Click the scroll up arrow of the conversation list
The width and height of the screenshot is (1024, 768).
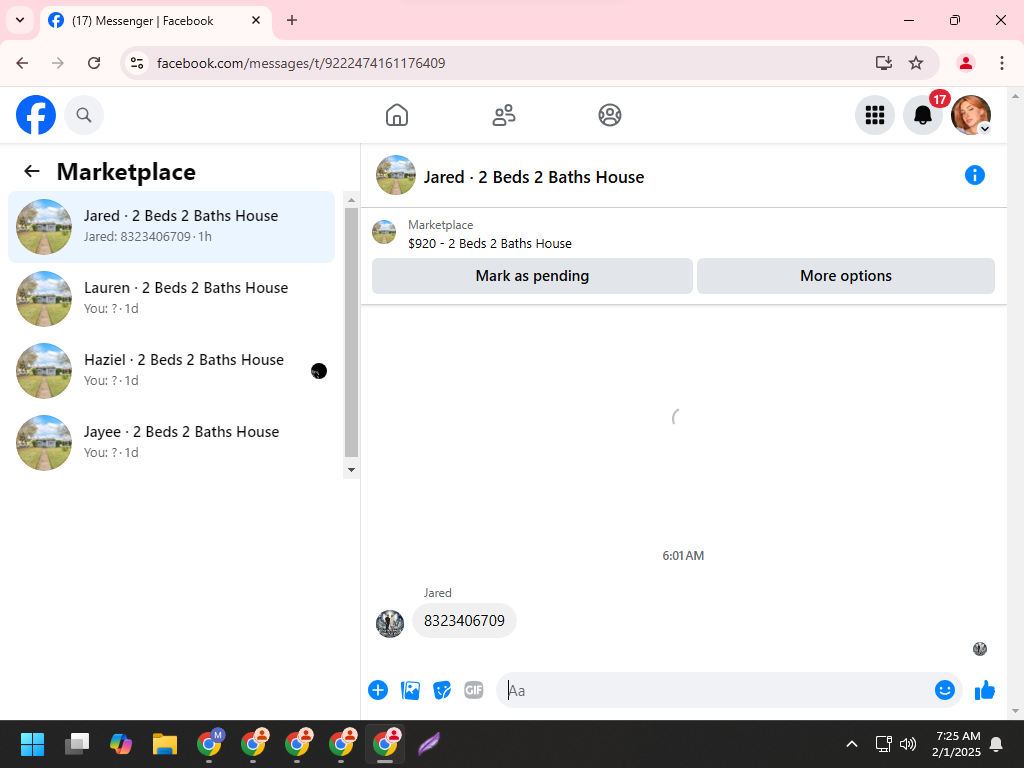tap(351, 200)
